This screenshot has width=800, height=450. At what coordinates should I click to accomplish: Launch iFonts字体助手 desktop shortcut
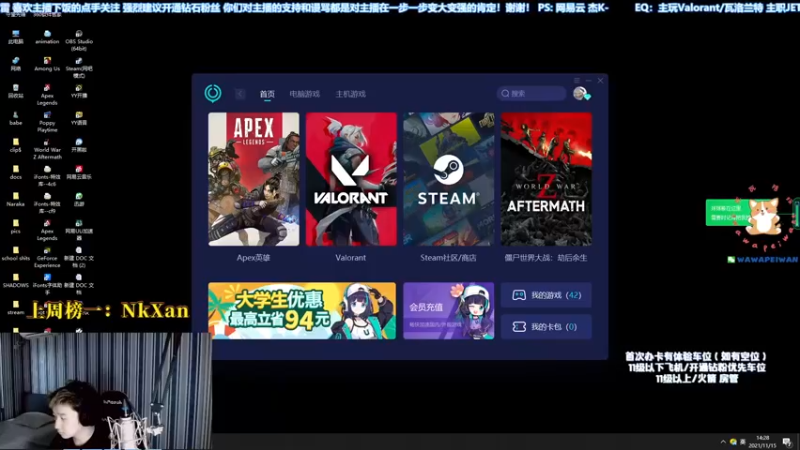[x=47, y=284]
